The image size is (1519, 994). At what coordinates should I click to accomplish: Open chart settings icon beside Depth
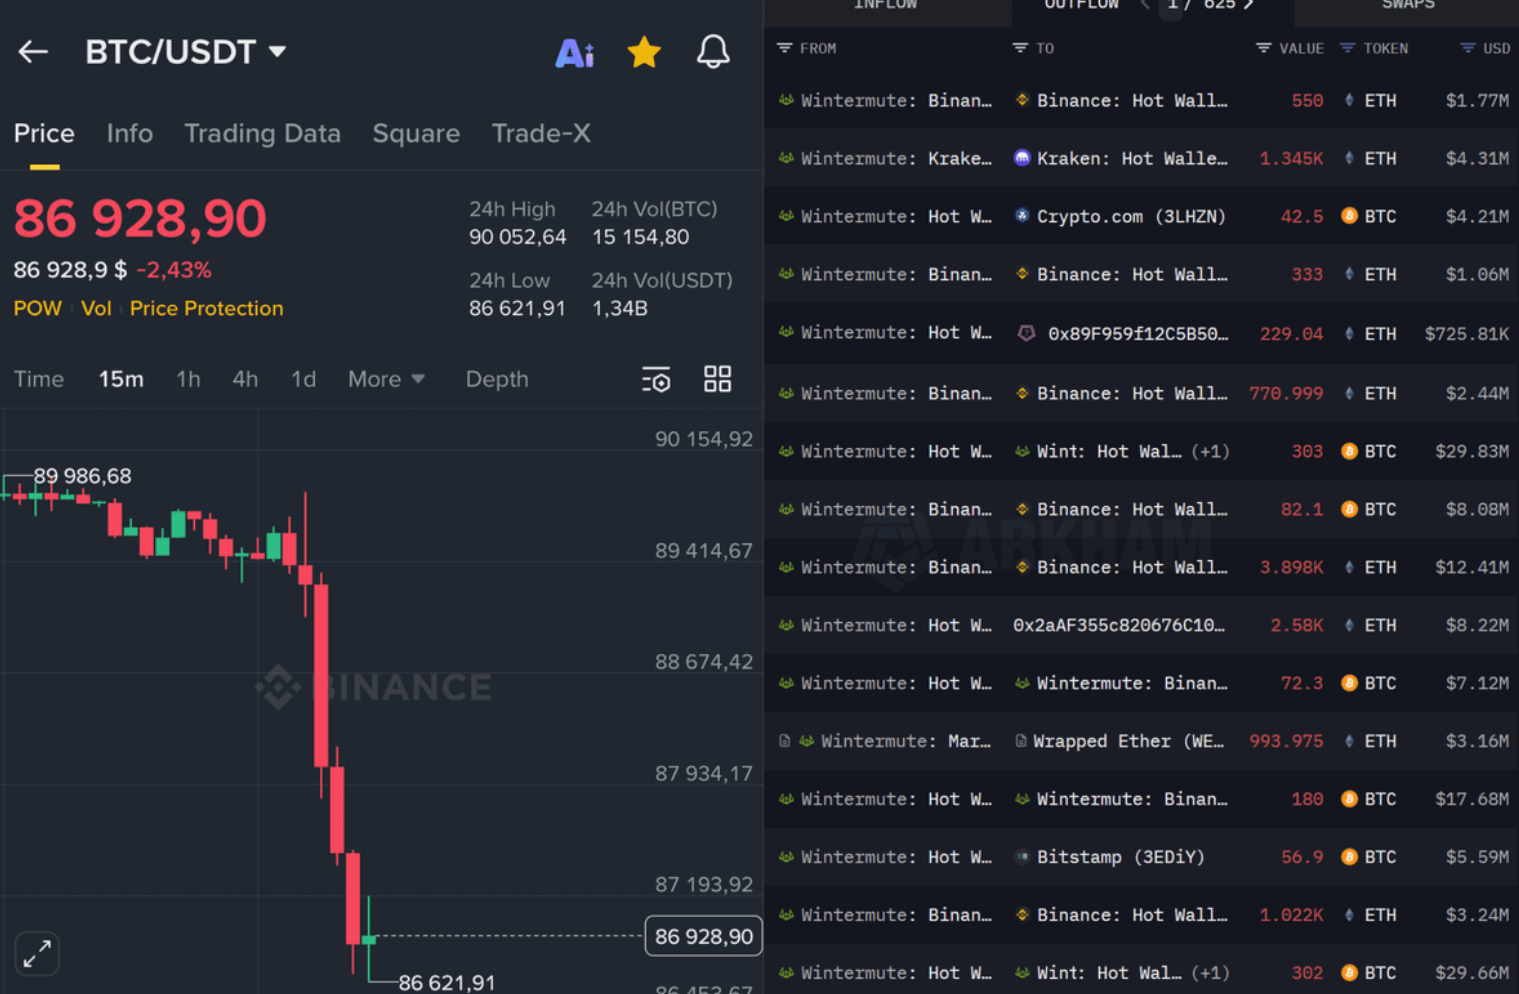pyautogui.click(x=656, y=379)
